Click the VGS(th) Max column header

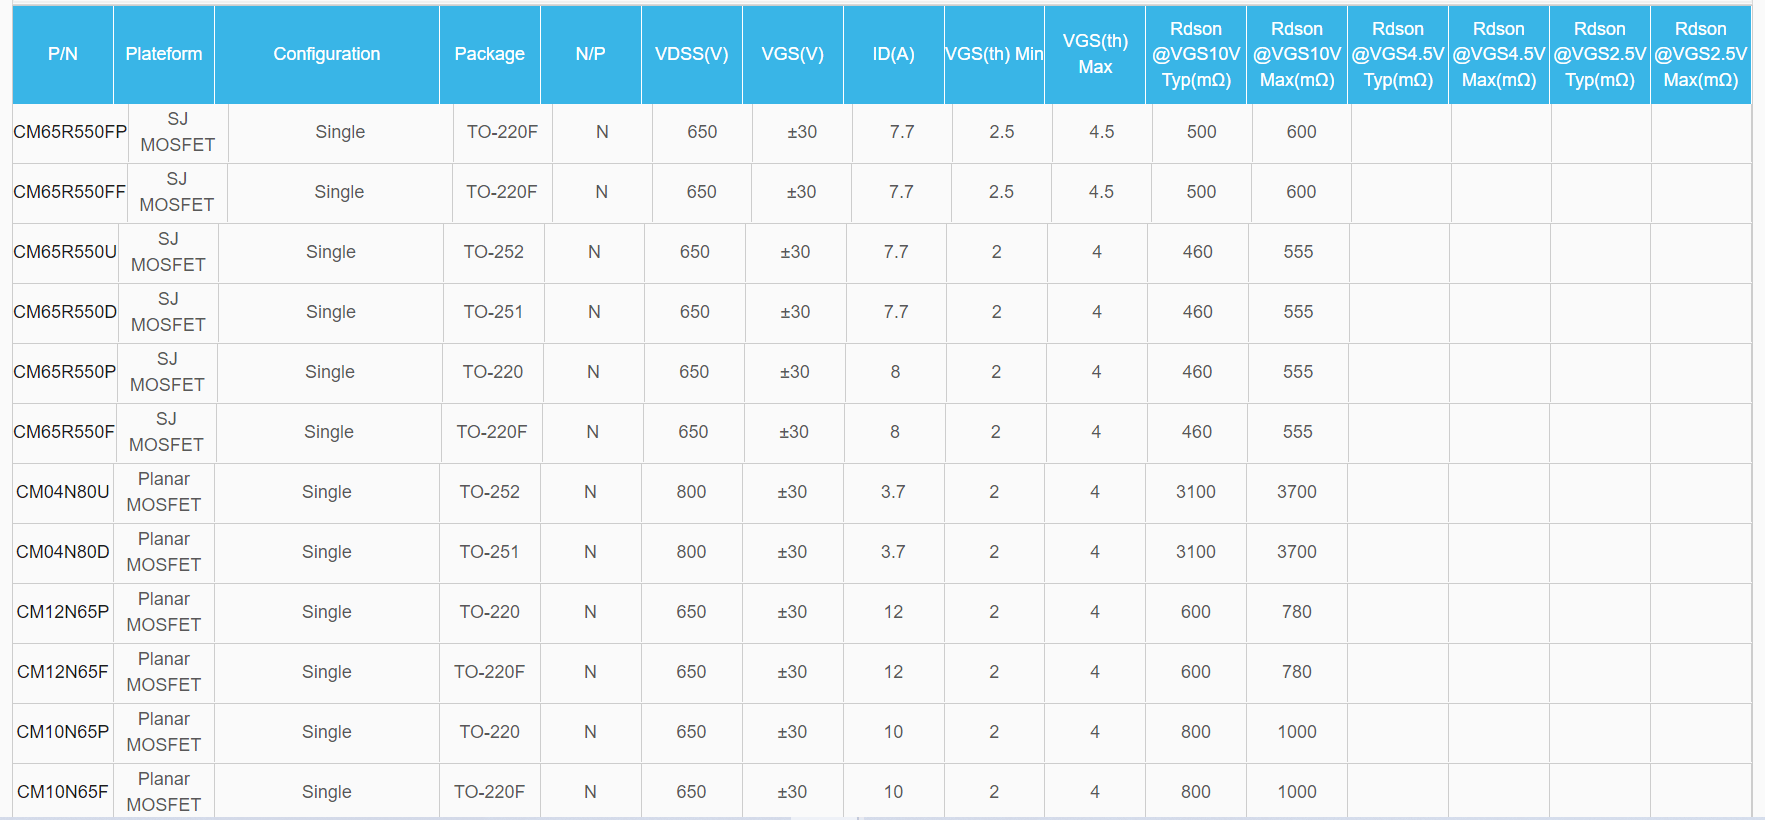point(1095,54)
